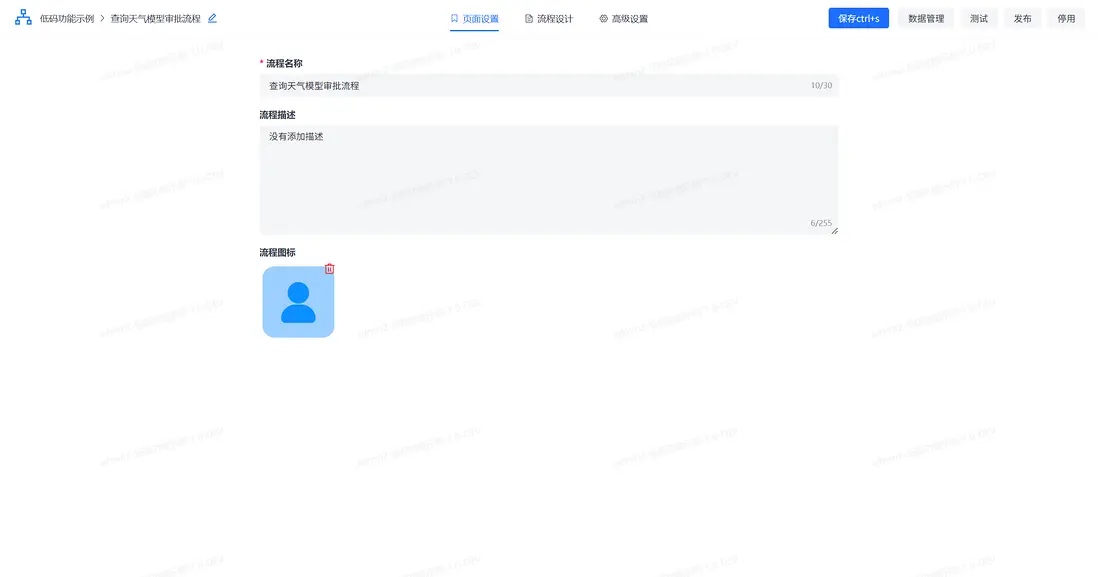Click breadcrumb text 查询天气模型审批流程
Screen dimensions: 1098x577
tap(155, 19)
